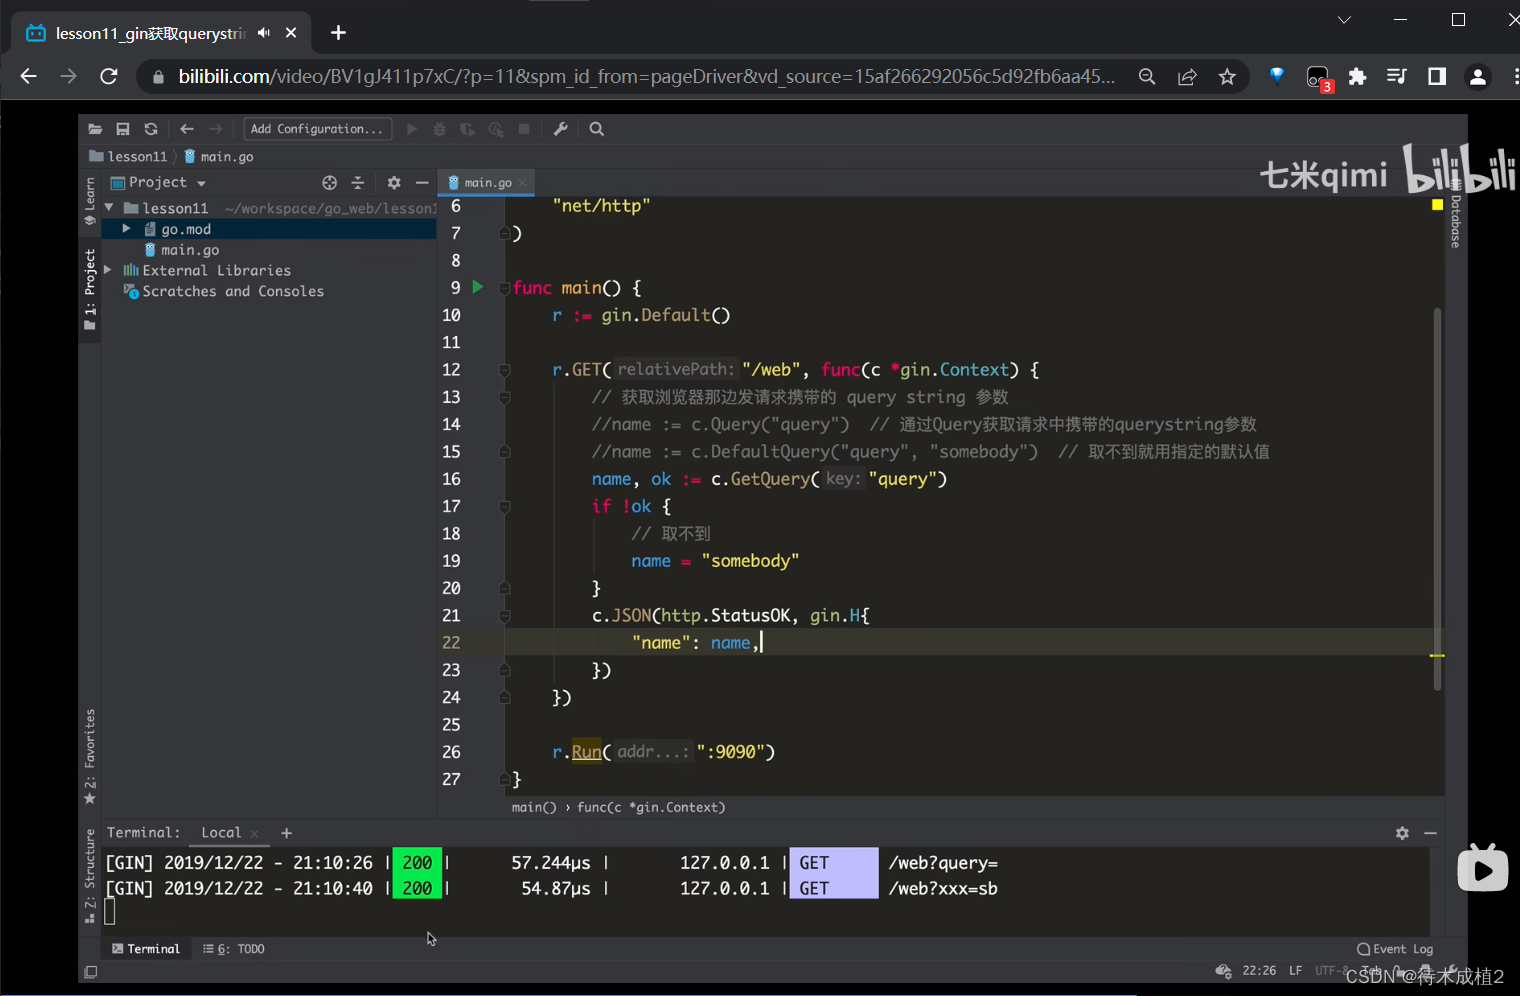Click the editor vertical scrollbar
The height and width of the screenshot is (996, 1520).
coord(1437,500)
